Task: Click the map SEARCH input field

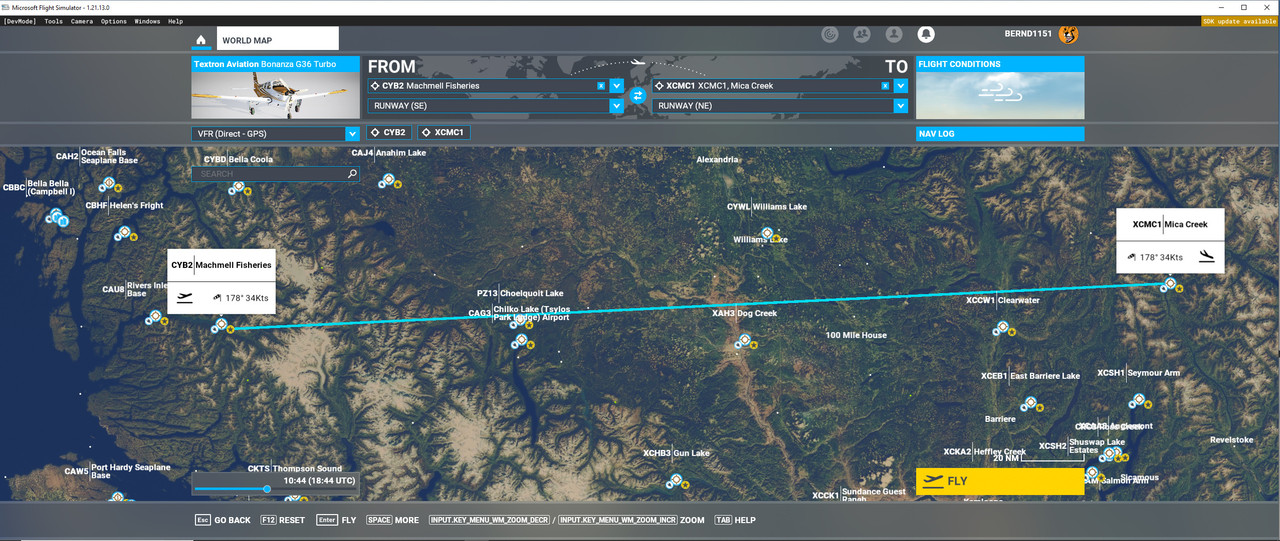Action: [275, 174]
